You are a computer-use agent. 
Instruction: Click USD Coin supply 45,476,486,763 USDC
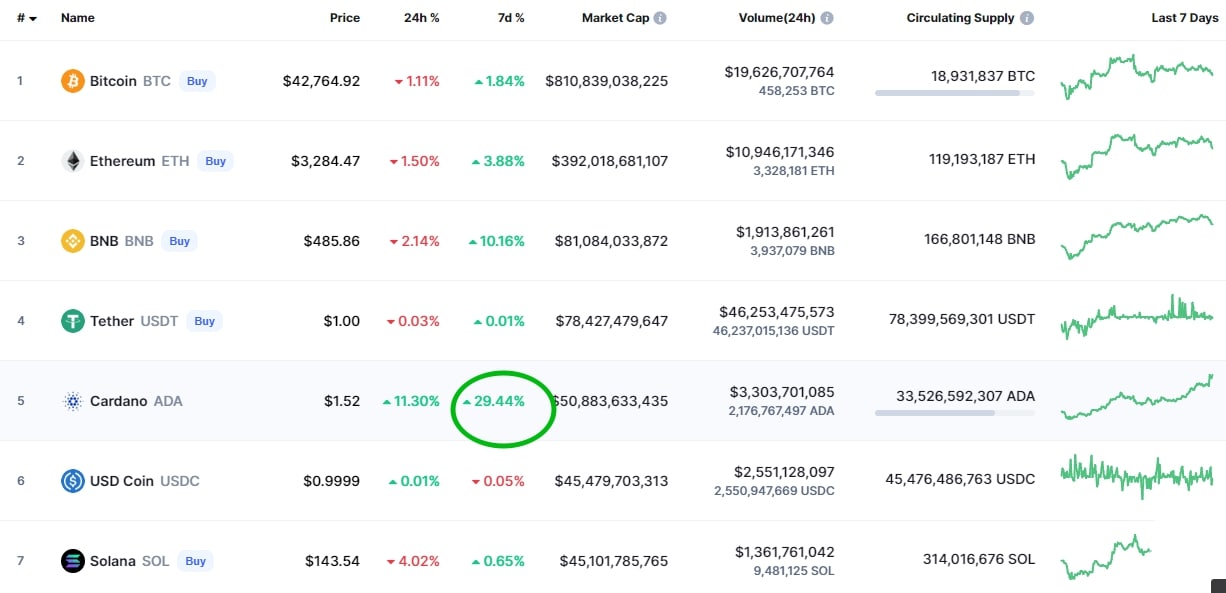[x=960, y=479]
